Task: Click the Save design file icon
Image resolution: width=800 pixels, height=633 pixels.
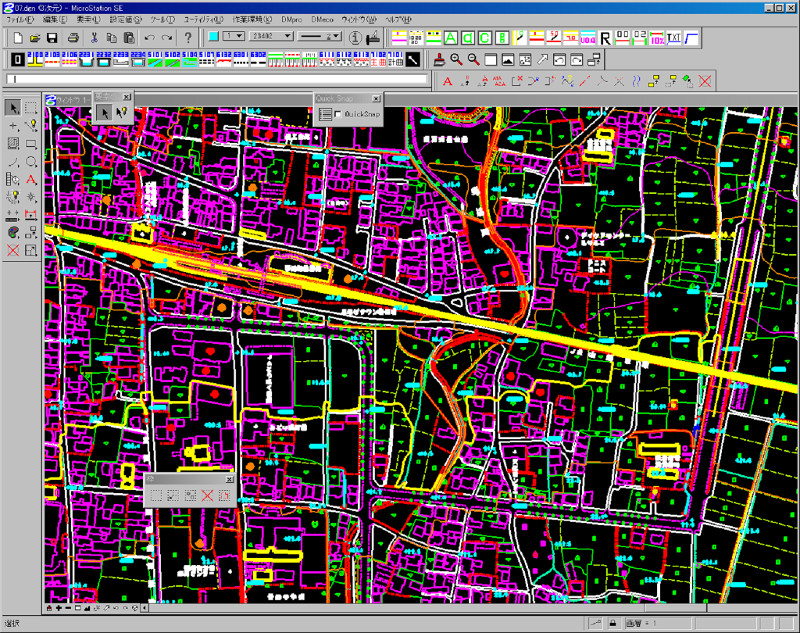Action: pyautogui.click(x=52, y=37)
